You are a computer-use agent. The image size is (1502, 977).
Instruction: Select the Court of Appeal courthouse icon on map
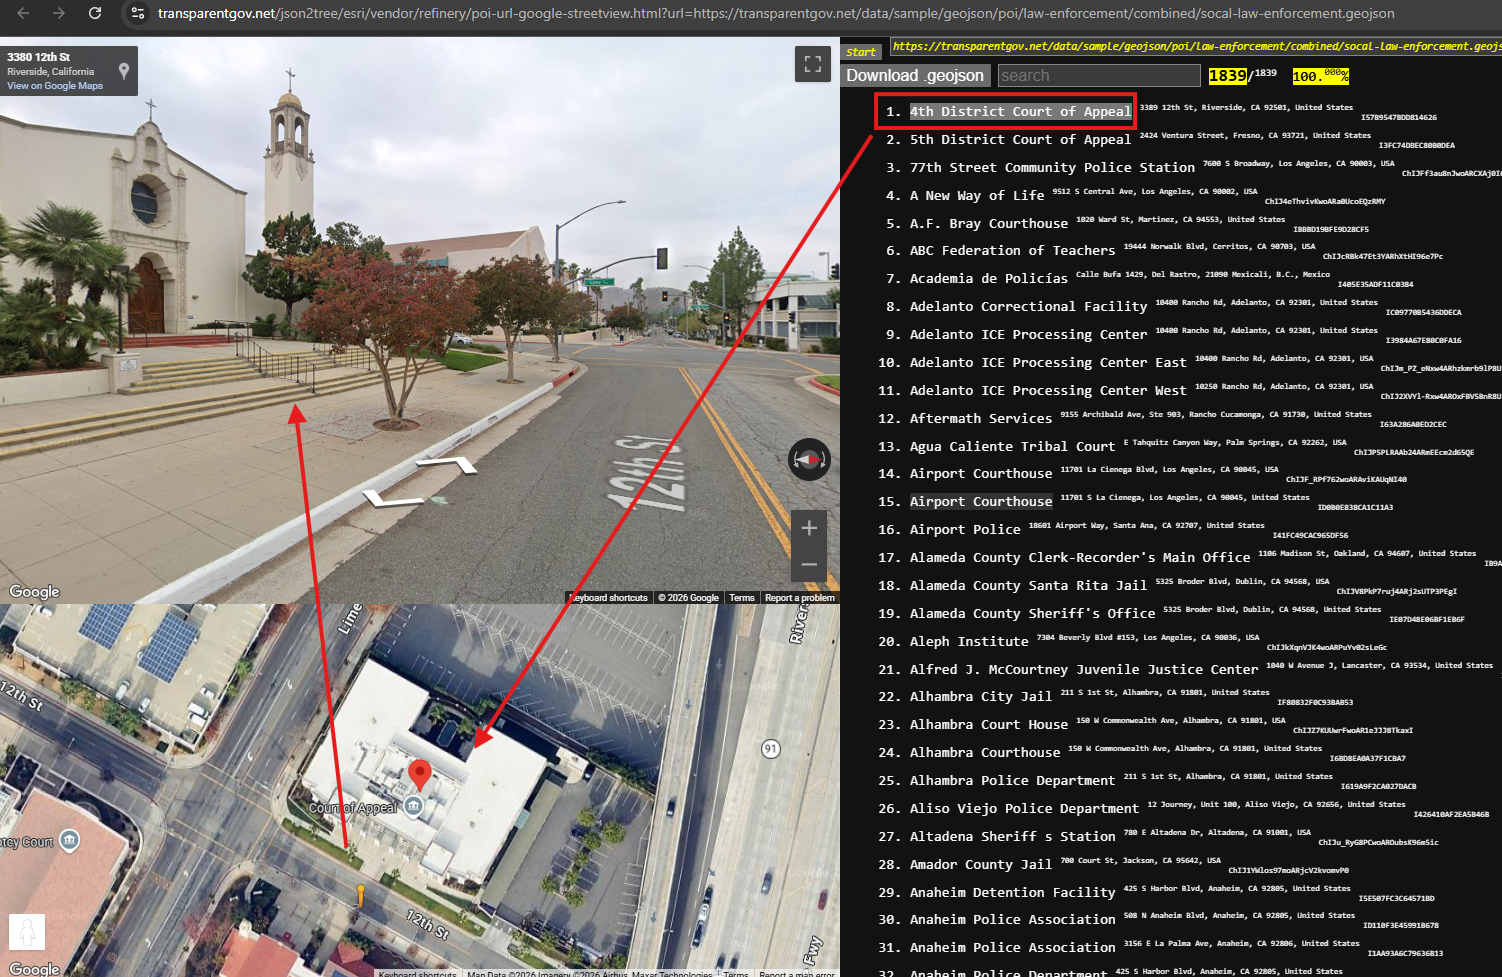click(413, 806)
